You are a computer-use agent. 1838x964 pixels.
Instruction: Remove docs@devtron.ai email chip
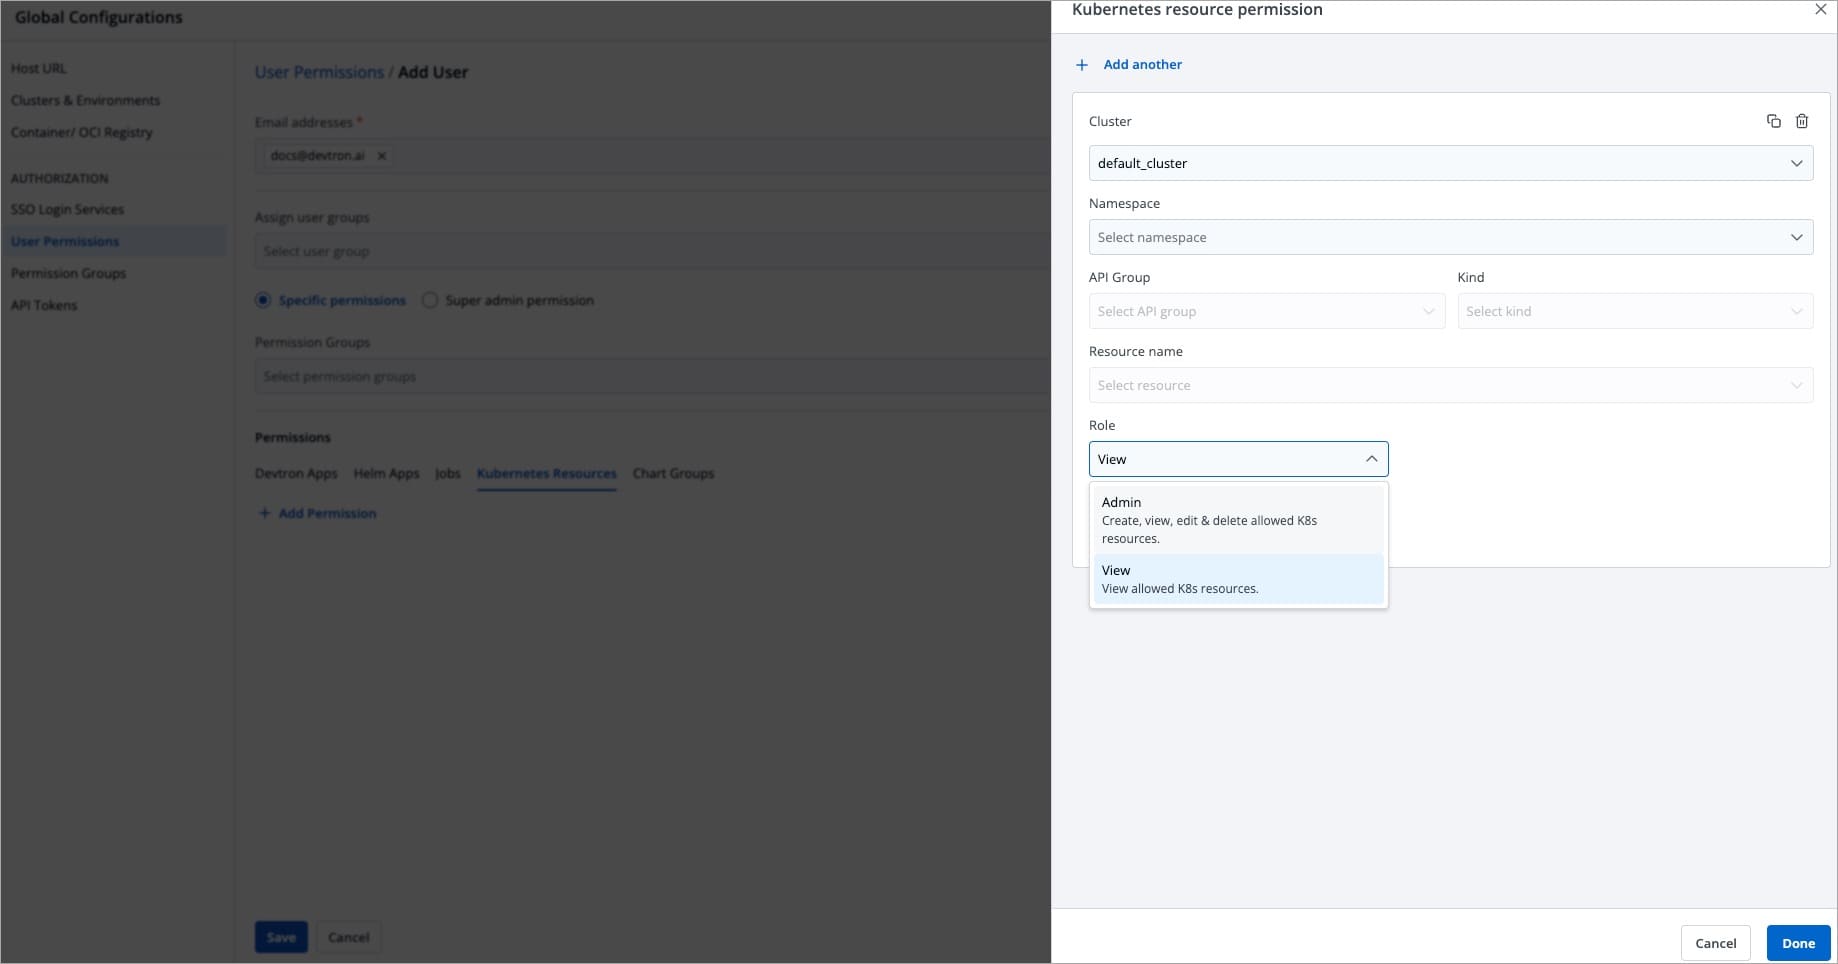click(x=382, y=156)
